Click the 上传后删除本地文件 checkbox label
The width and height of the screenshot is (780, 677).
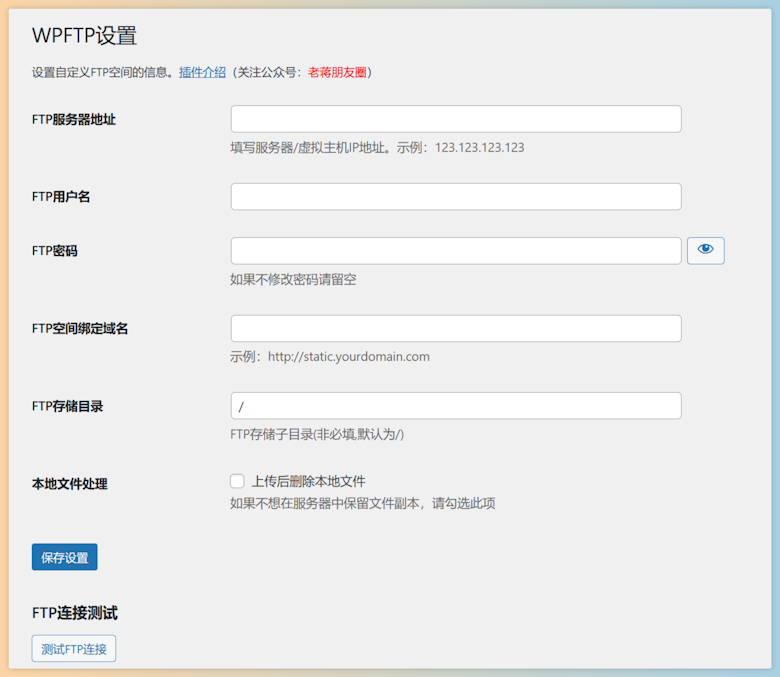click(309, 481)
